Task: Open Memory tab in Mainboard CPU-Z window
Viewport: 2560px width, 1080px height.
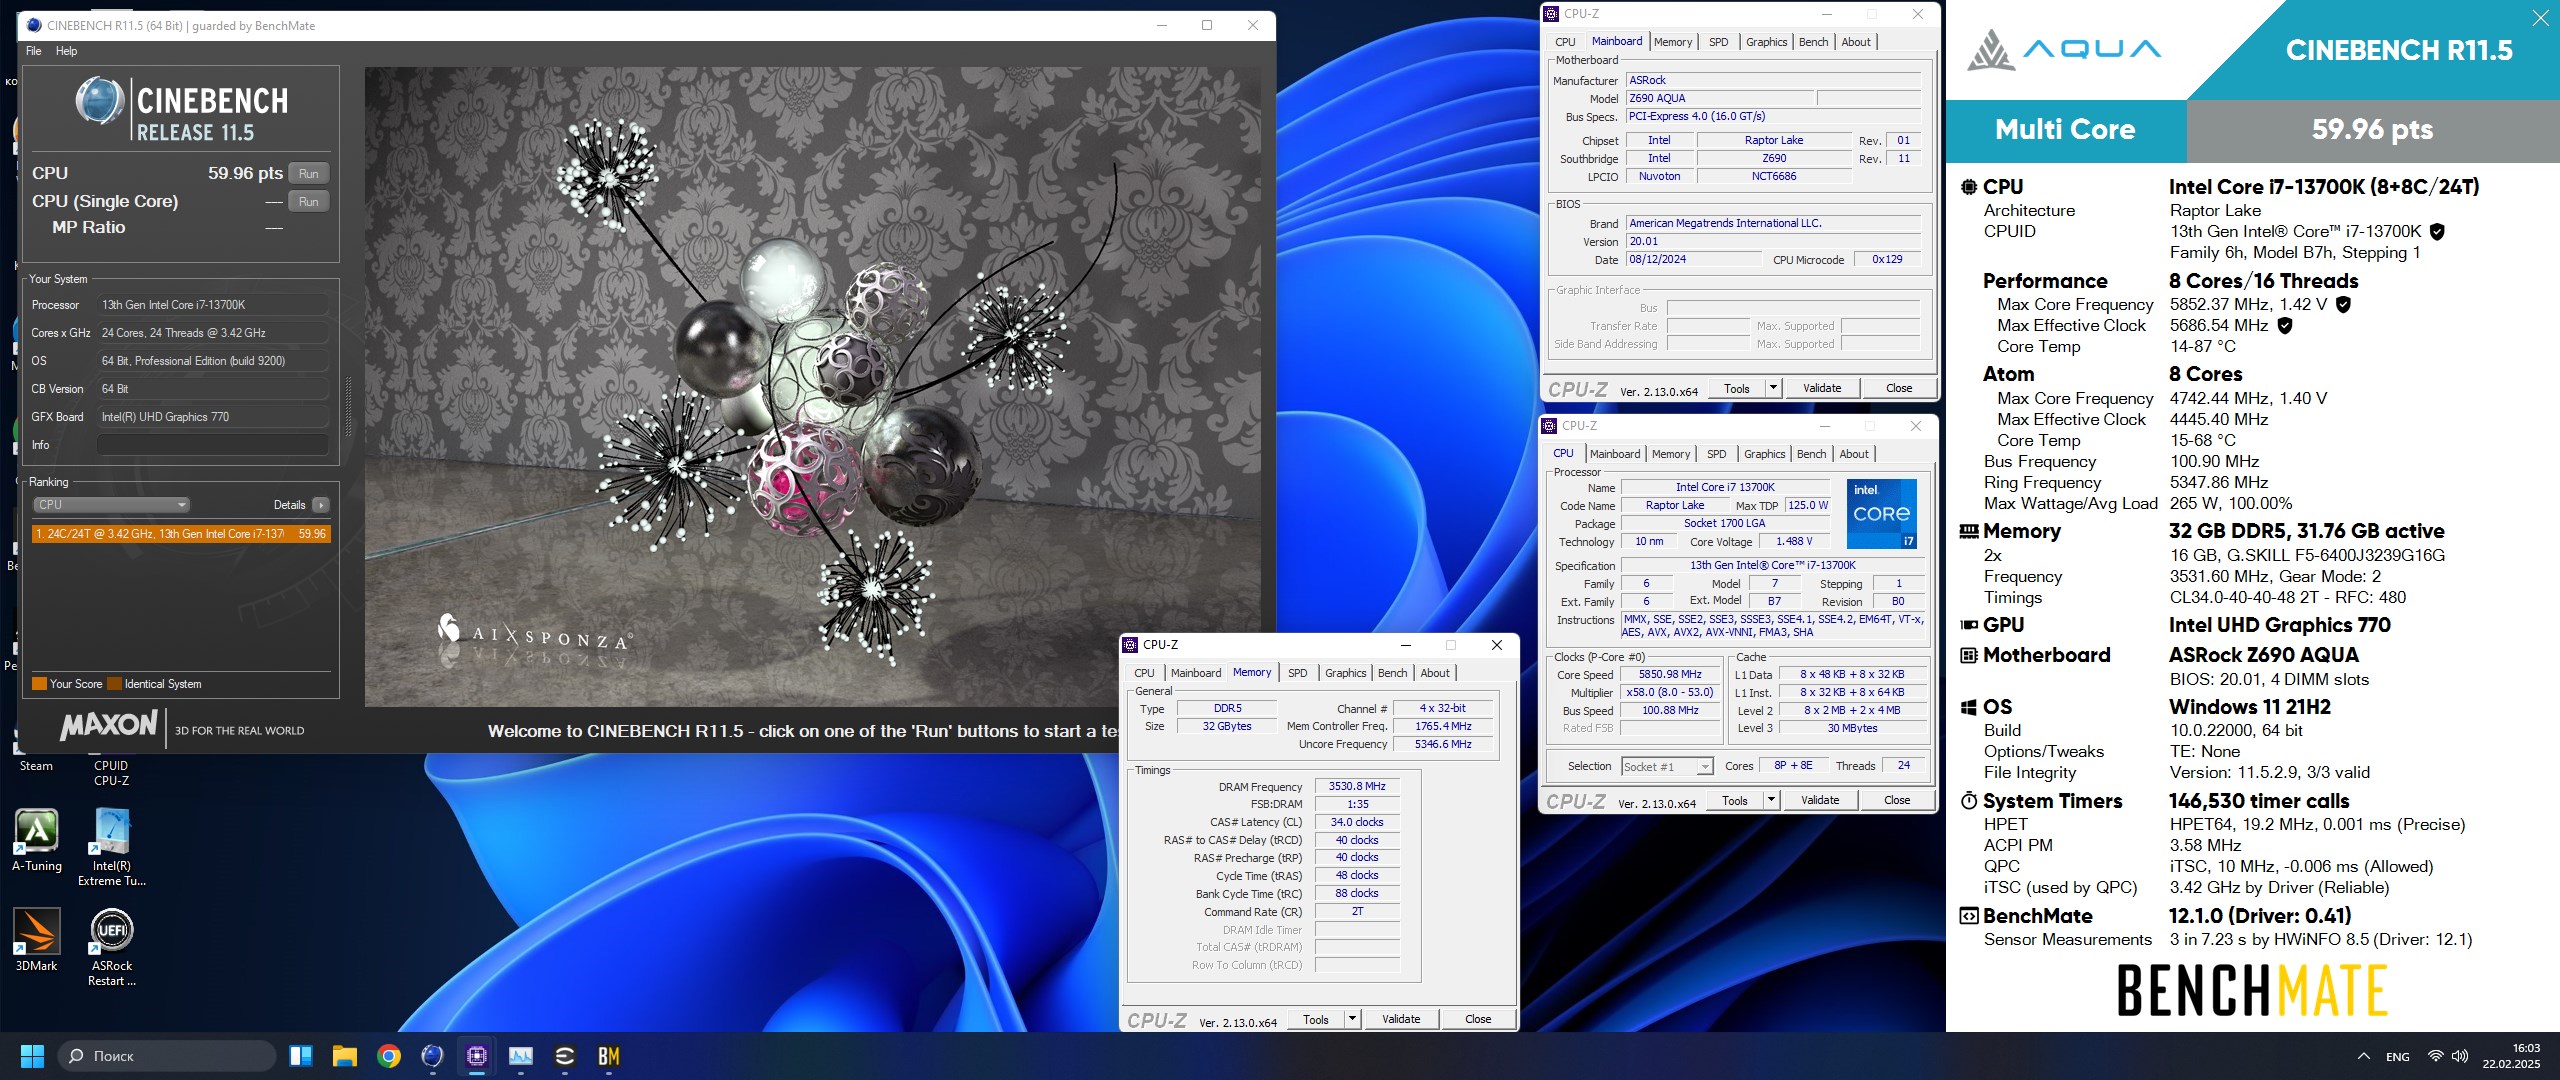Action: tap(1673, 42)
